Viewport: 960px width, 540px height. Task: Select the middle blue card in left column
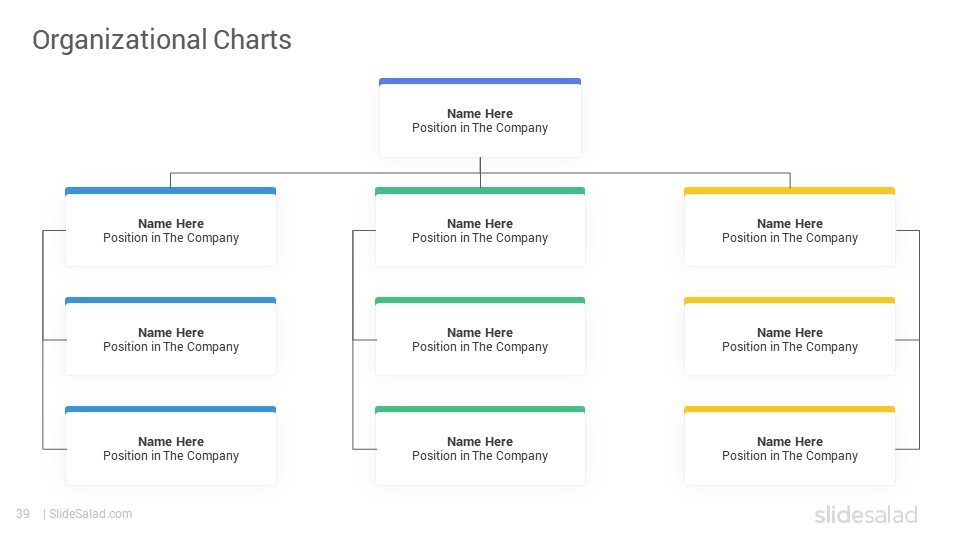pos(170,336)
